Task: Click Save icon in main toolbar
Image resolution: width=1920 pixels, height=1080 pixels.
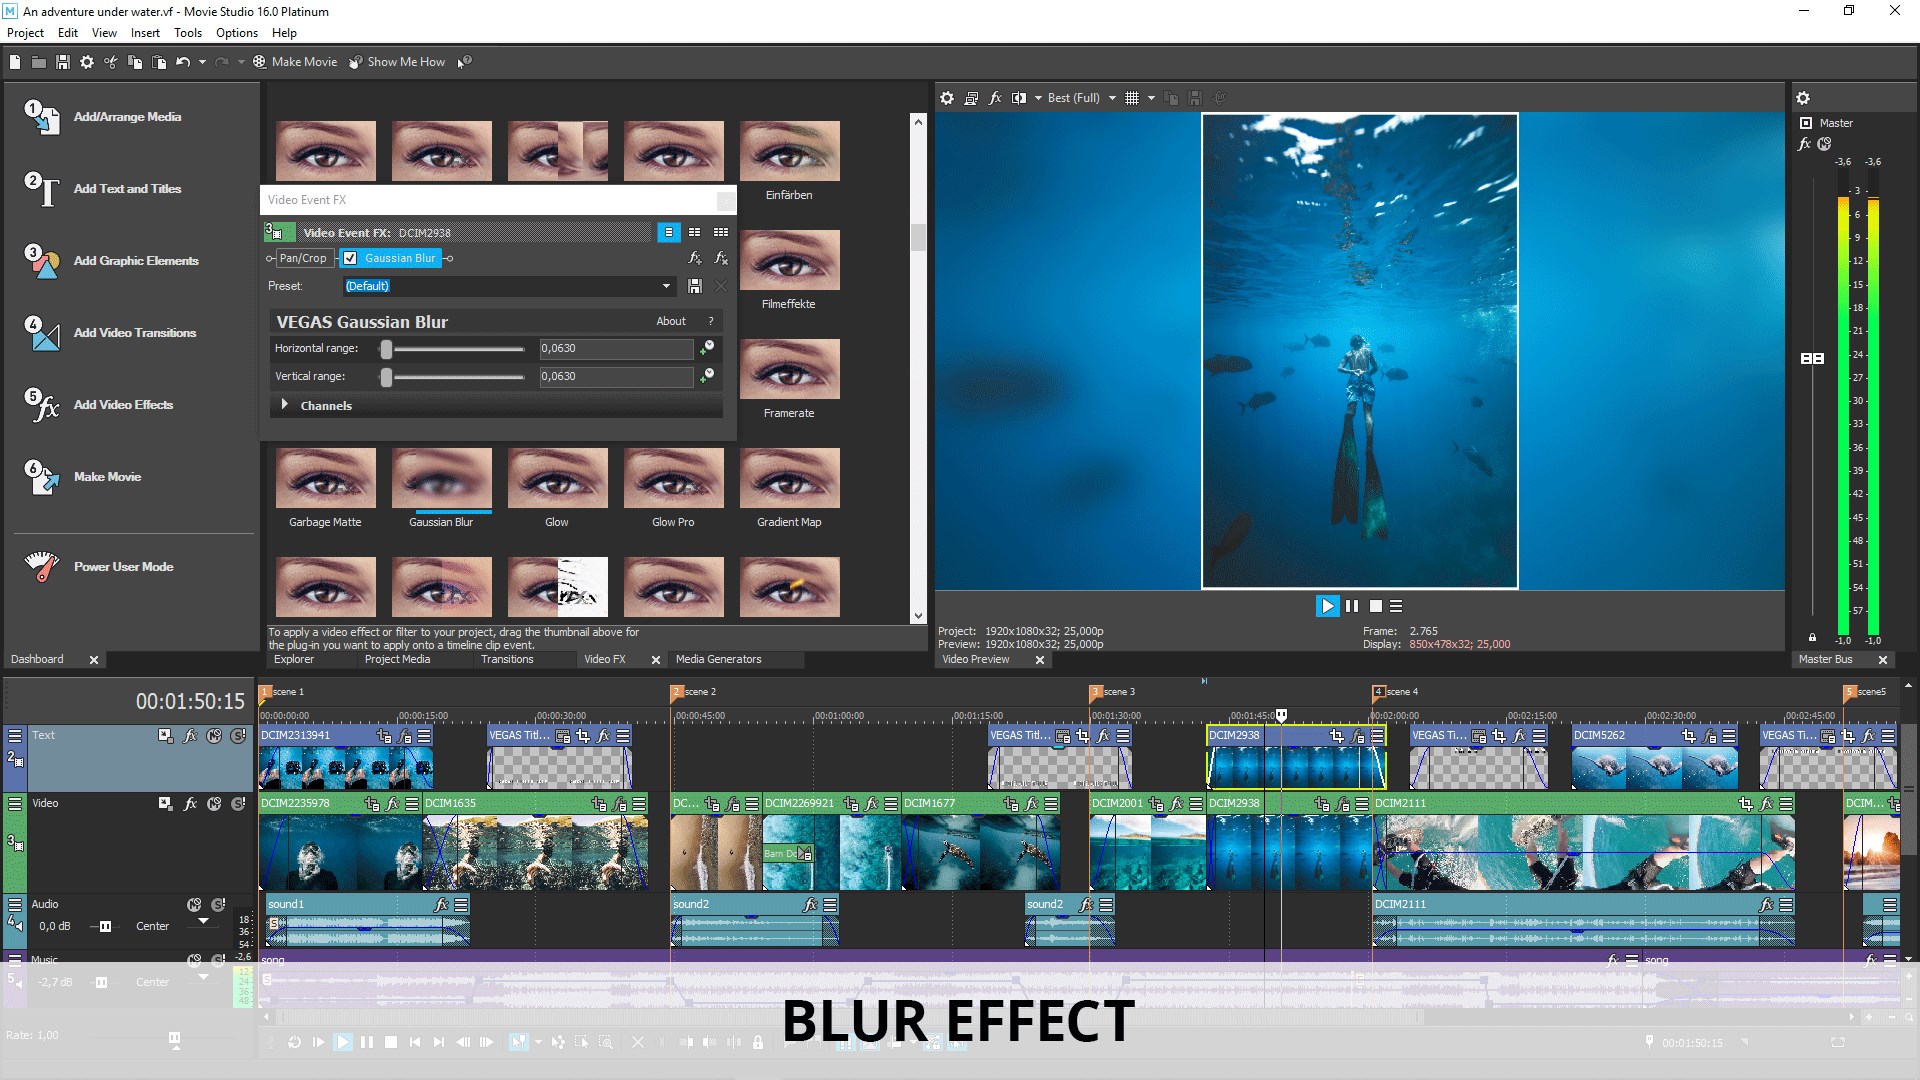Action: [62, 62]
